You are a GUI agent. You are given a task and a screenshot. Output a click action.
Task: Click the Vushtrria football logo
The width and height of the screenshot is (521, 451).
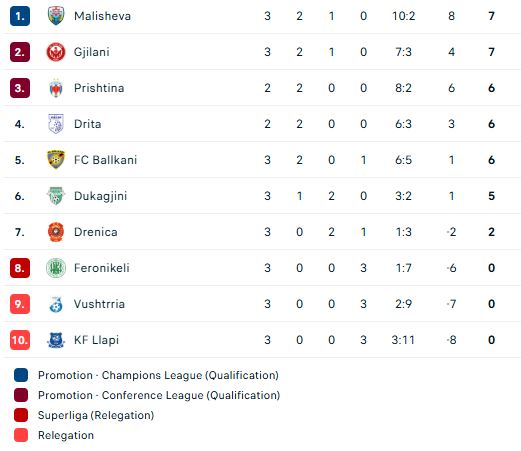coord(56,304)
